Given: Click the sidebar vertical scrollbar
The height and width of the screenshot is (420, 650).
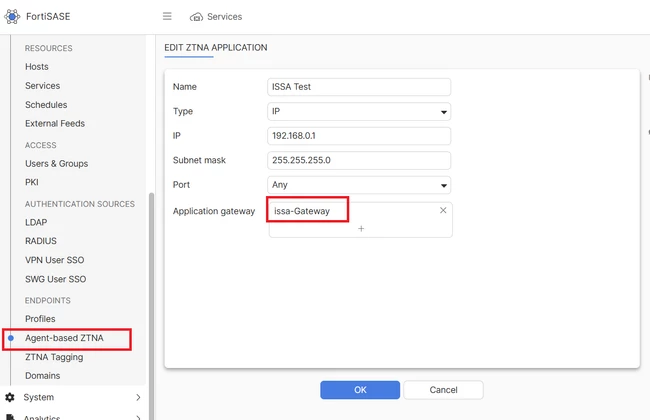Looking at the screenshot, I should [x=151, y=306].
